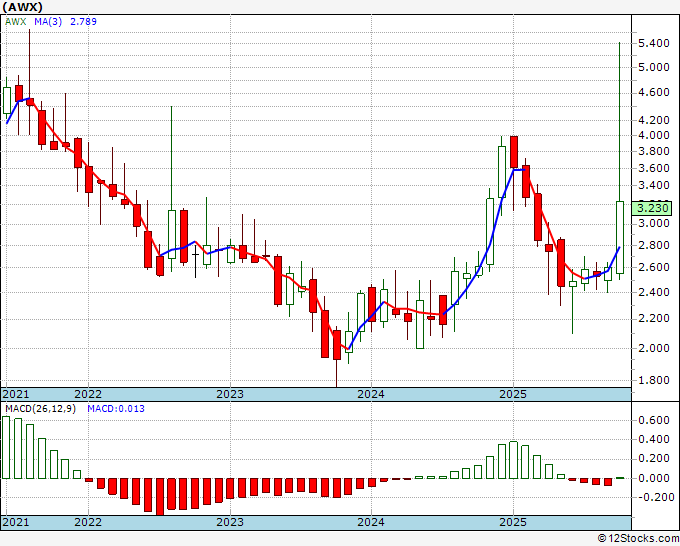Click the 1.800 price axis label
680x546 pixels.
point(652,381)
